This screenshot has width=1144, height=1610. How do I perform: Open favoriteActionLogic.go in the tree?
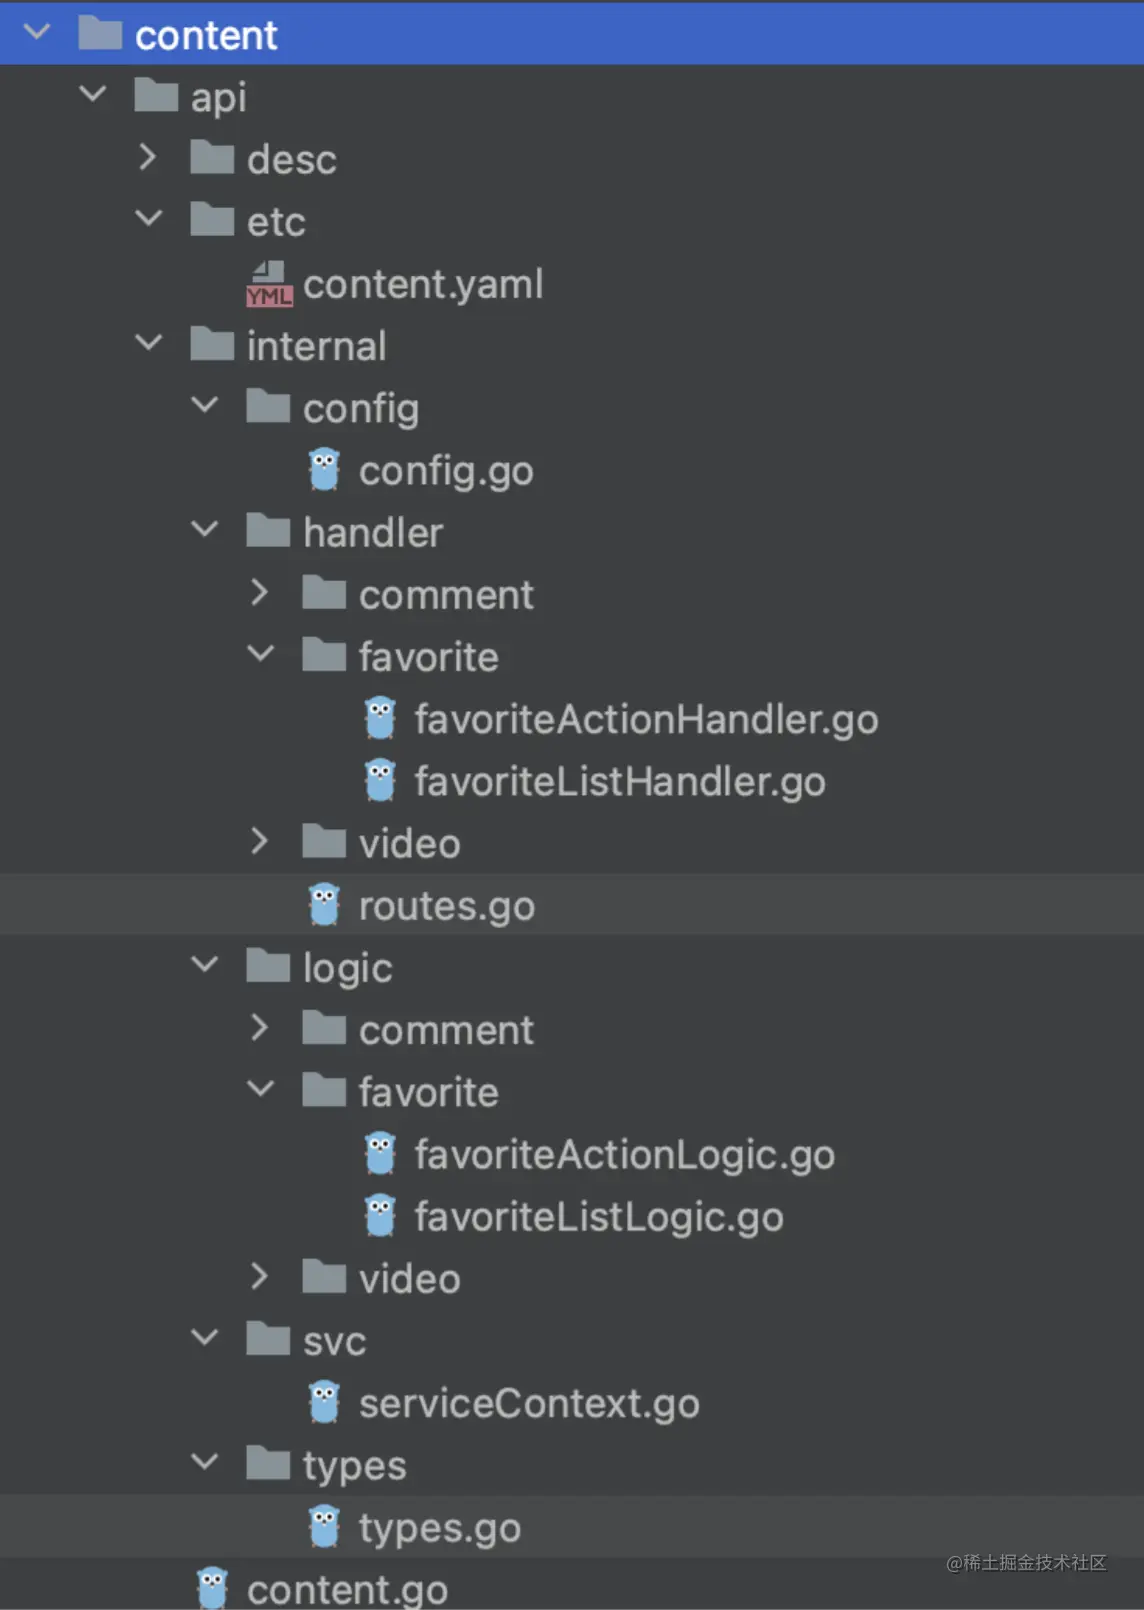click(624, 1154)
